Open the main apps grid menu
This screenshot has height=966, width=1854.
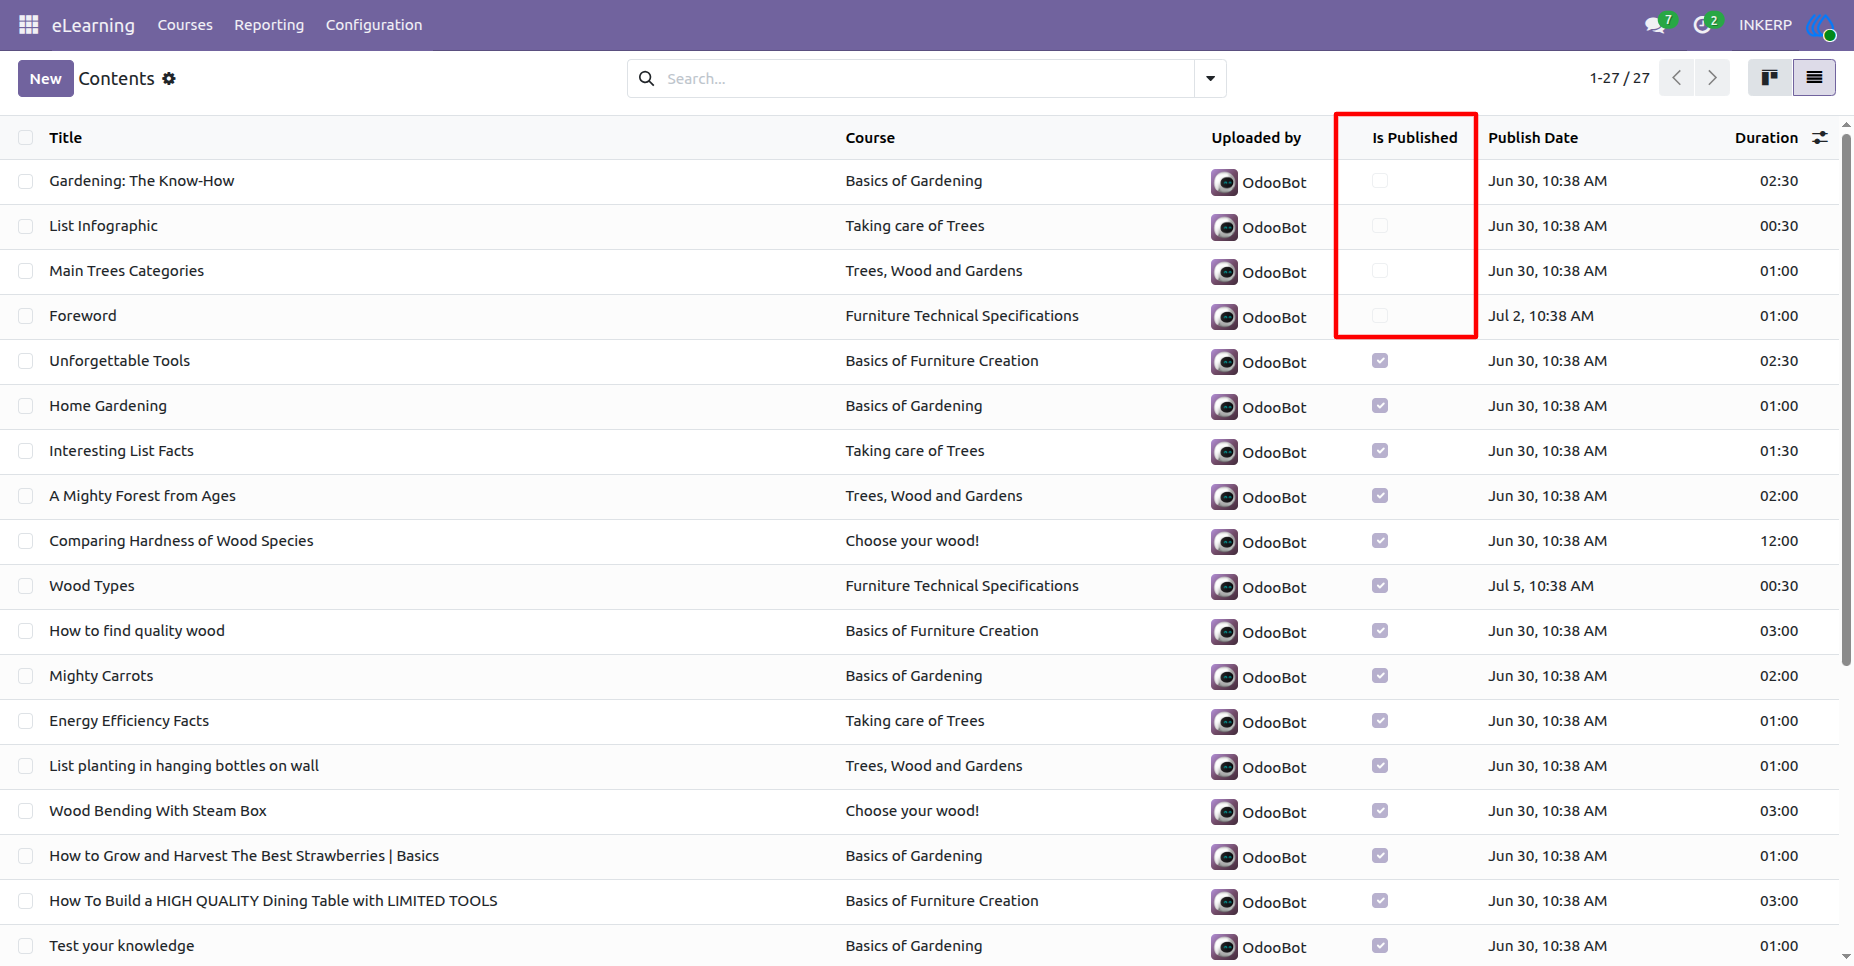tap(28, 24)
